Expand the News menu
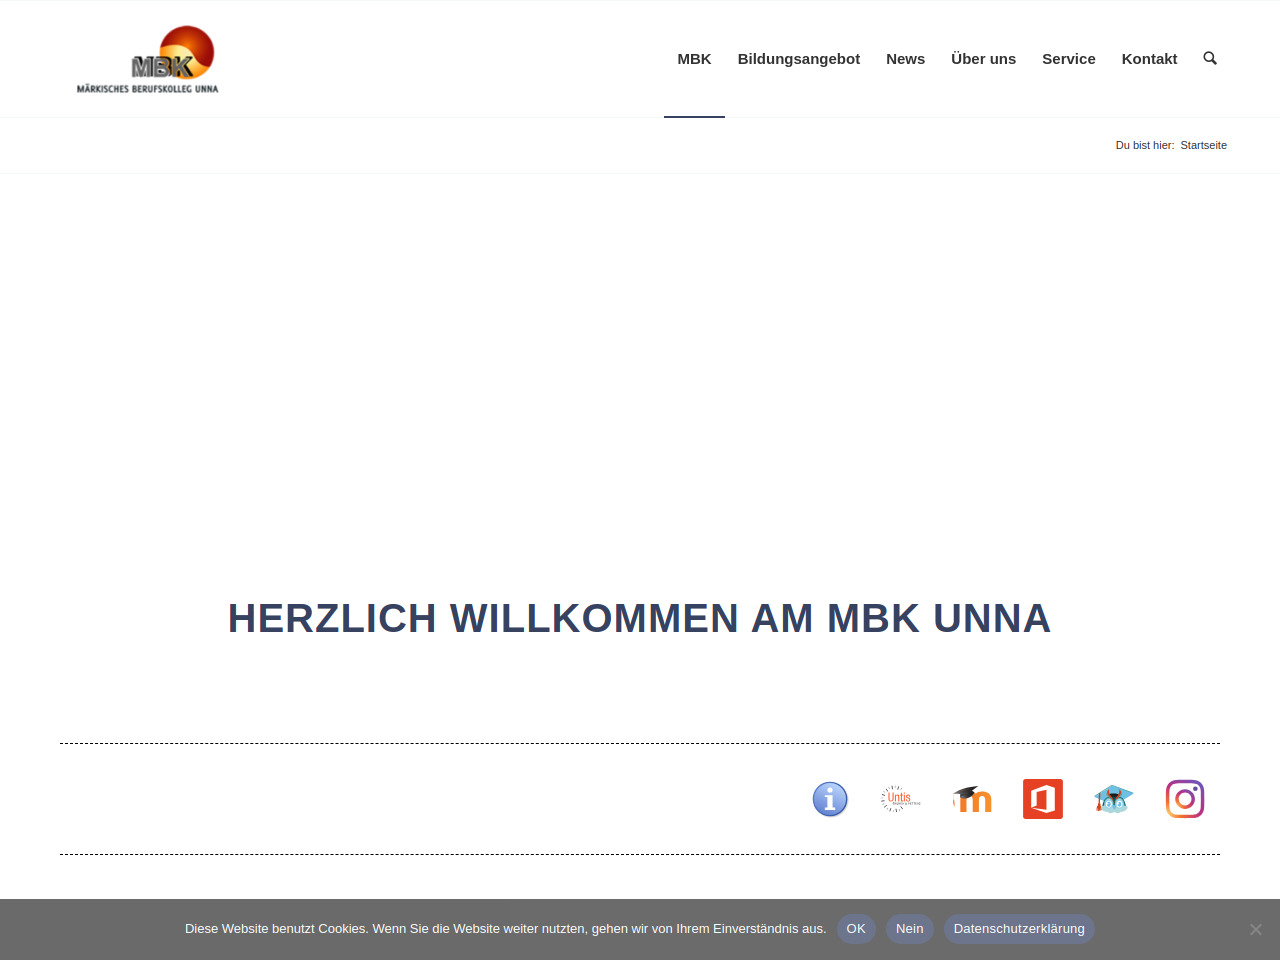The height and width of the screenshot is (960, 1280). [x=905, y=59]
